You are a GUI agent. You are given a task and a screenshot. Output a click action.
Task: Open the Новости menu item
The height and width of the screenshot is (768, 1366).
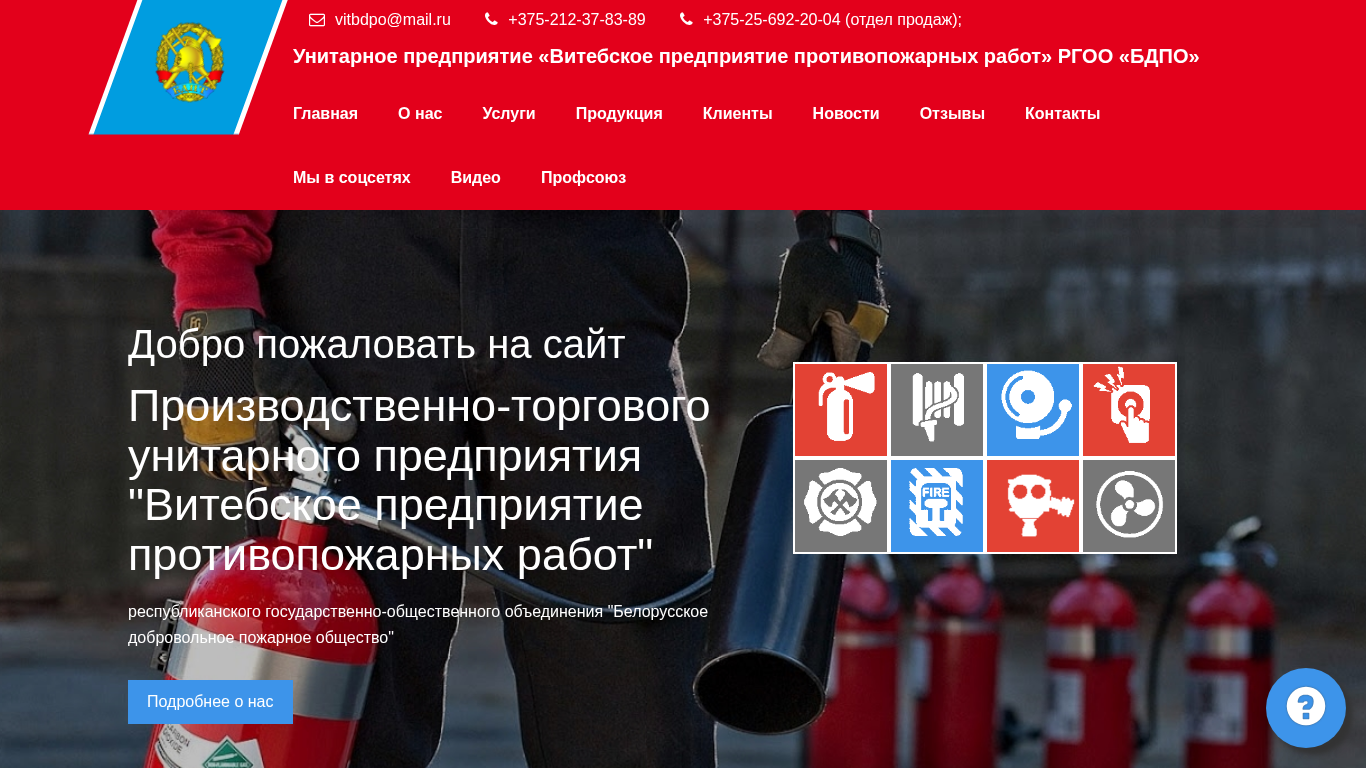[x=846, y=114]
